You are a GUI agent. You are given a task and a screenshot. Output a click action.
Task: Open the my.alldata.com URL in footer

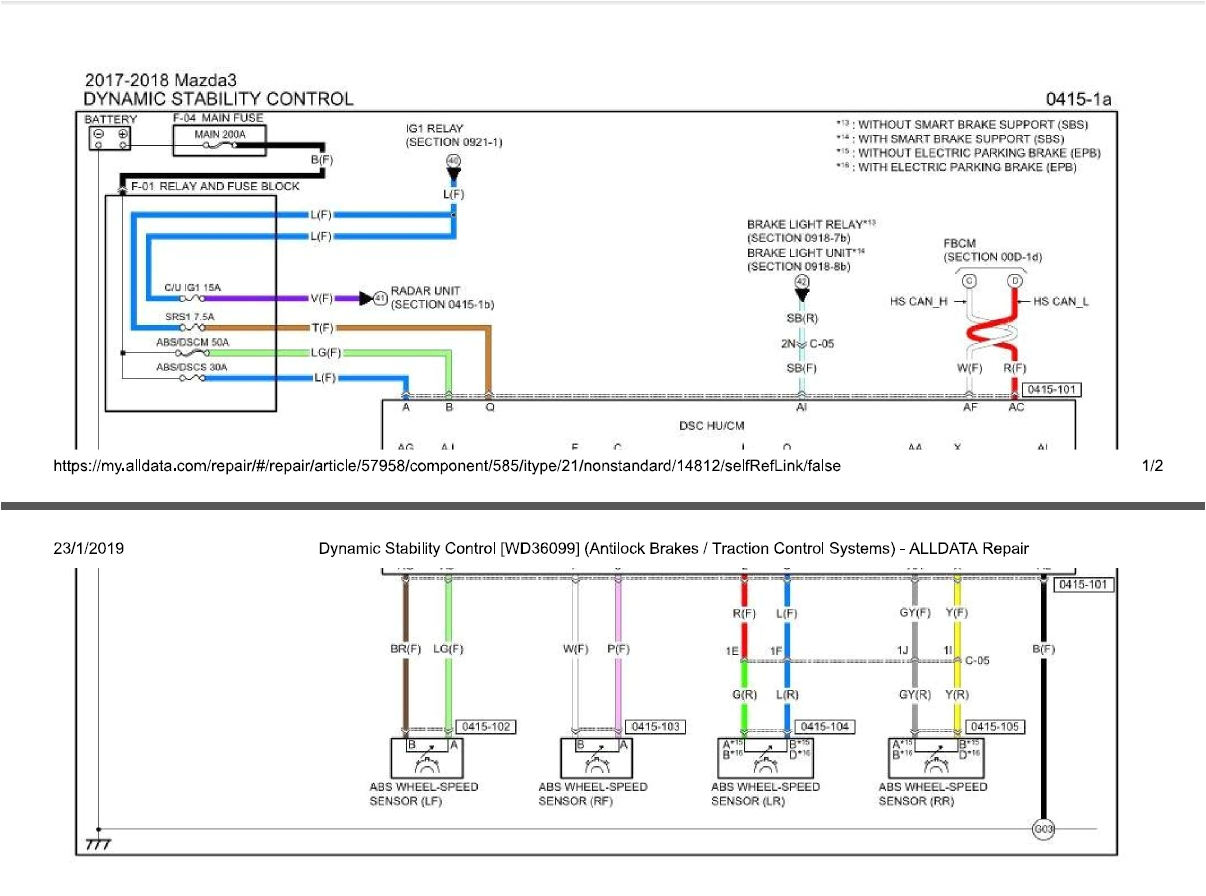[446, 466]
